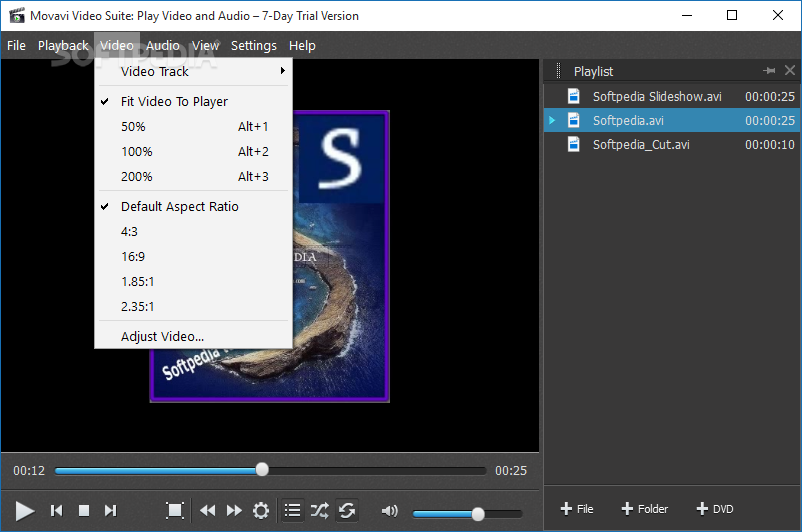
Task: Choose the 1.85:1 aspect ratio
Action: click(193, 281)
